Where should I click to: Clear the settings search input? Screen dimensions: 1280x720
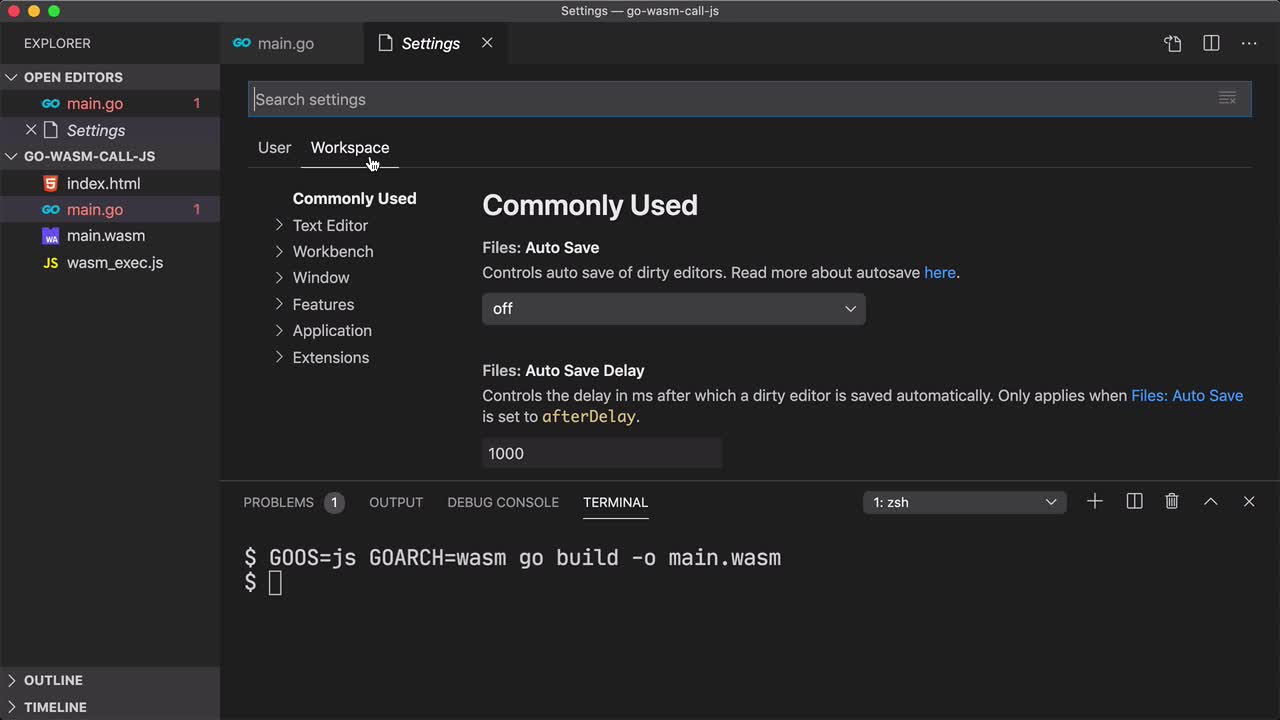coord(1227,98)
